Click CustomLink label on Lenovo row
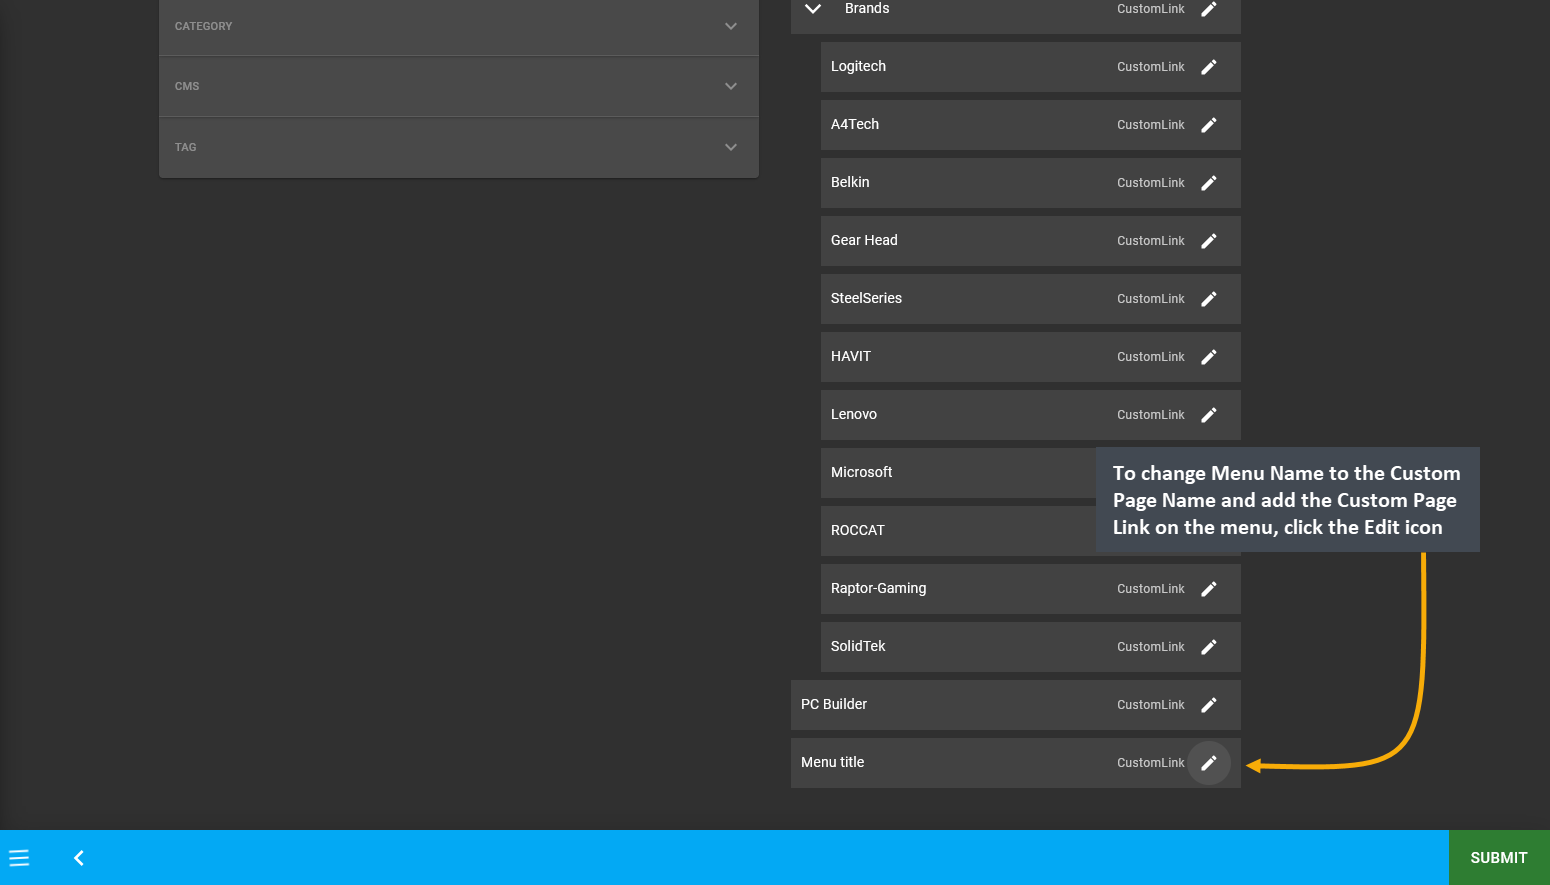Viewport: 1550px width, 885px height. click(1150, 415)
